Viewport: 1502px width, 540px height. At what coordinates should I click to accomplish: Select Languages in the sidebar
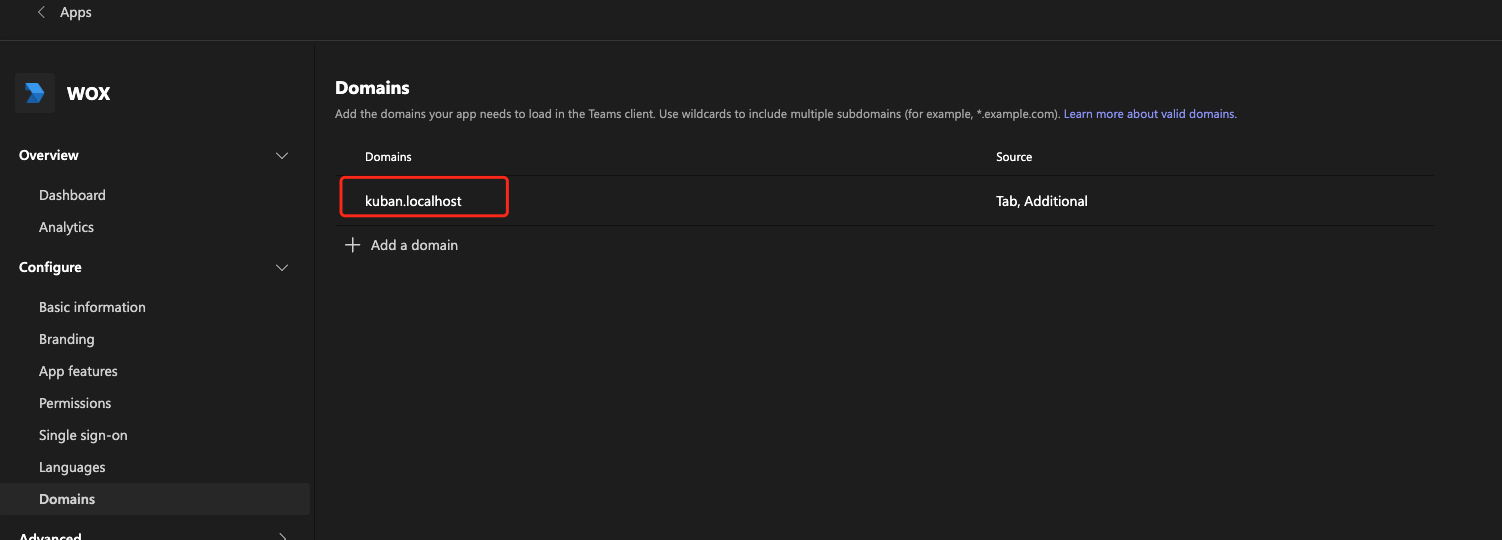tap(72, 467)
